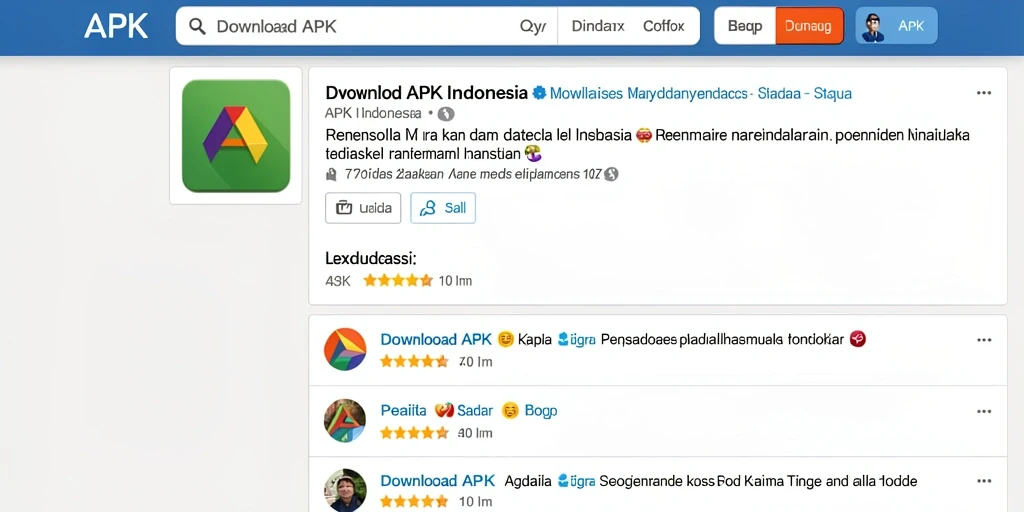Click the orange Dunaug button
Screen dimensions: 1024x512
point(808,26)
